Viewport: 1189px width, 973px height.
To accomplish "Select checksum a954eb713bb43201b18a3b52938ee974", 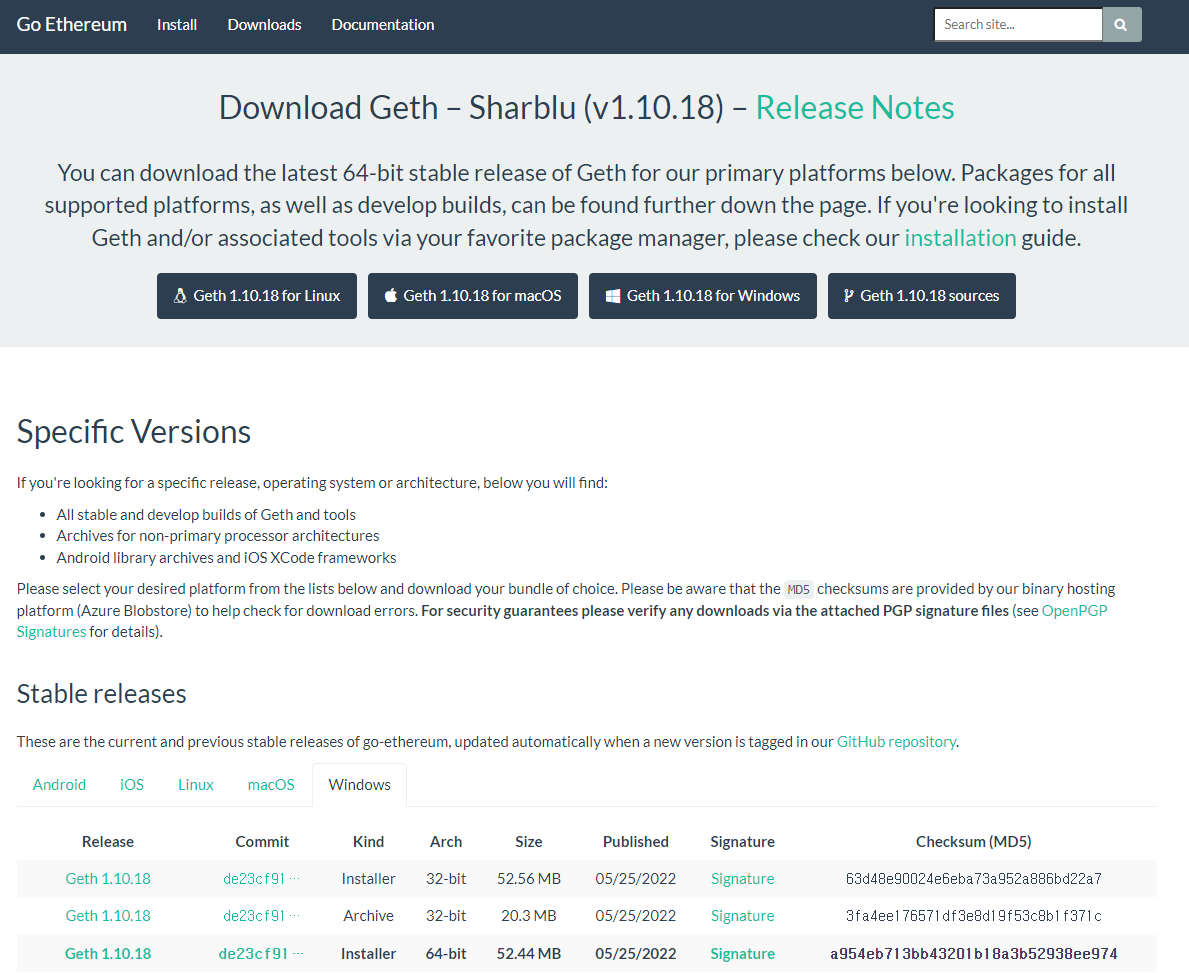I will pyautogui.click(x=974, y=954).
